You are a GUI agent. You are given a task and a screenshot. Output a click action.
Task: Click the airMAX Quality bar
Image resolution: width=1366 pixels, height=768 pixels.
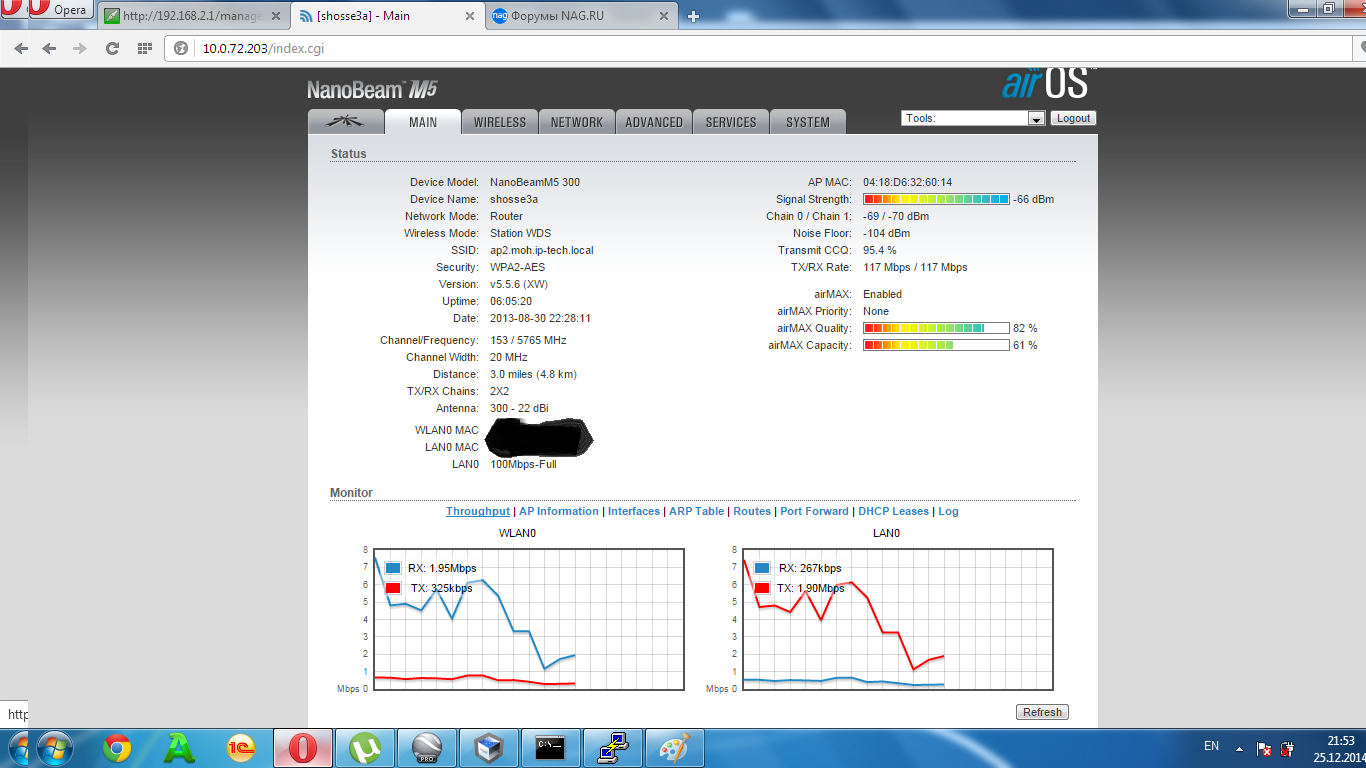[x=936, y=328]
